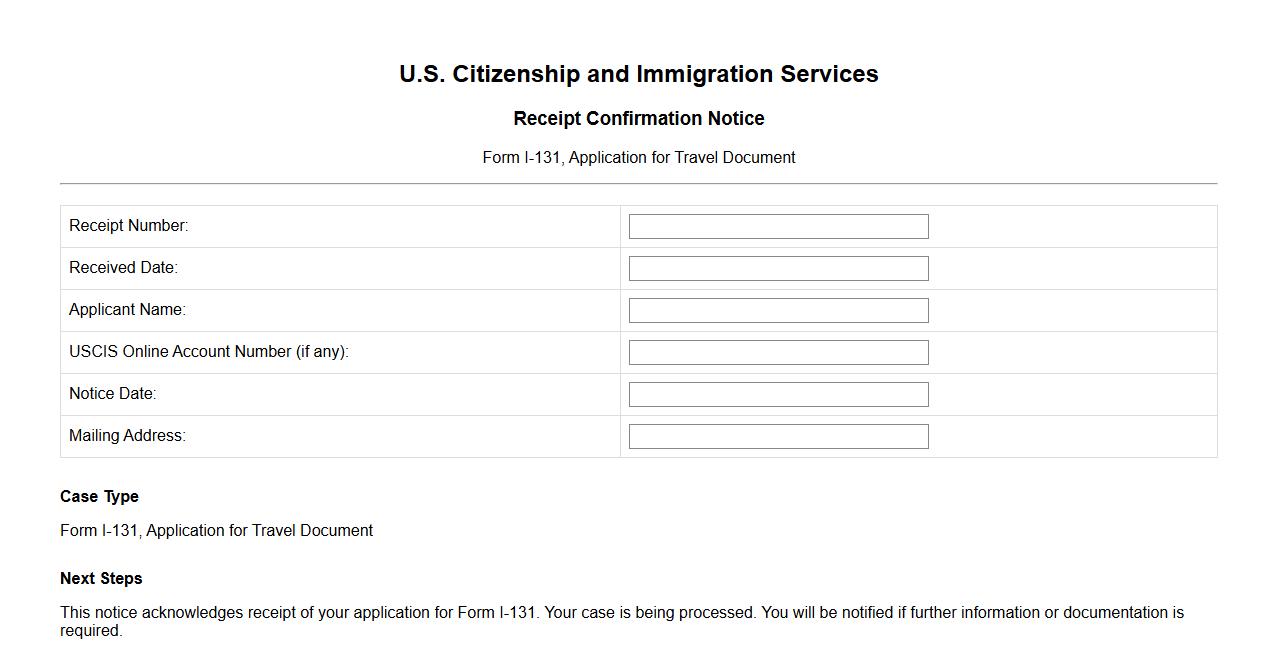The image size is (1278, 650).
Task: Click the Form I-131 subtitle under the heading
Action: click(638, 158)
